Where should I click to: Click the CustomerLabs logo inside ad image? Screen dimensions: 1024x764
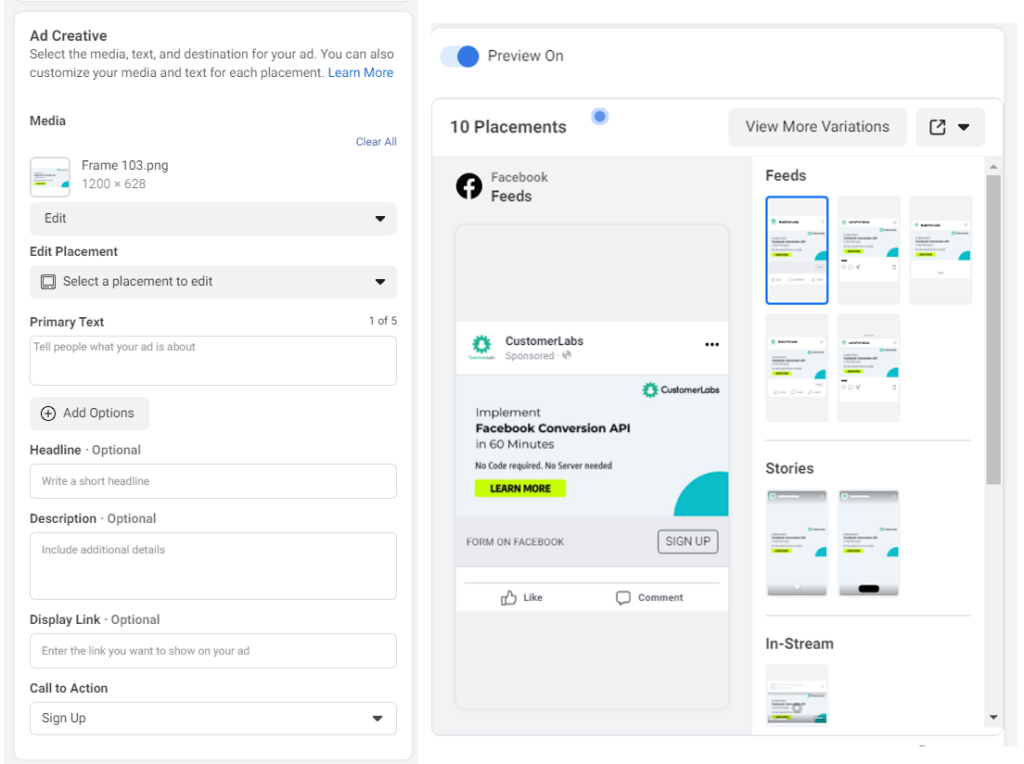(x=681, y=390)
